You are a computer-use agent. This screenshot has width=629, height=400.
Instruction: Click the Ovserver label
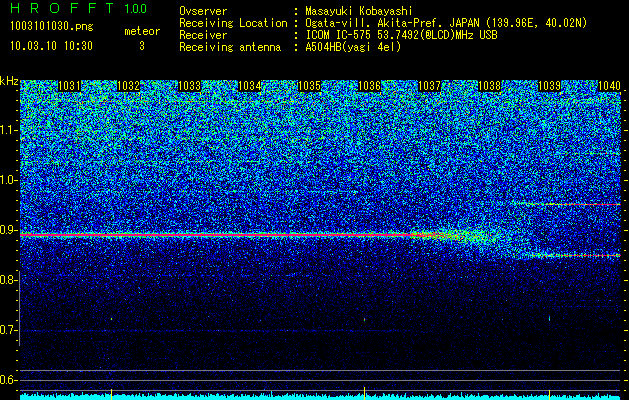(x=203, y=11)
